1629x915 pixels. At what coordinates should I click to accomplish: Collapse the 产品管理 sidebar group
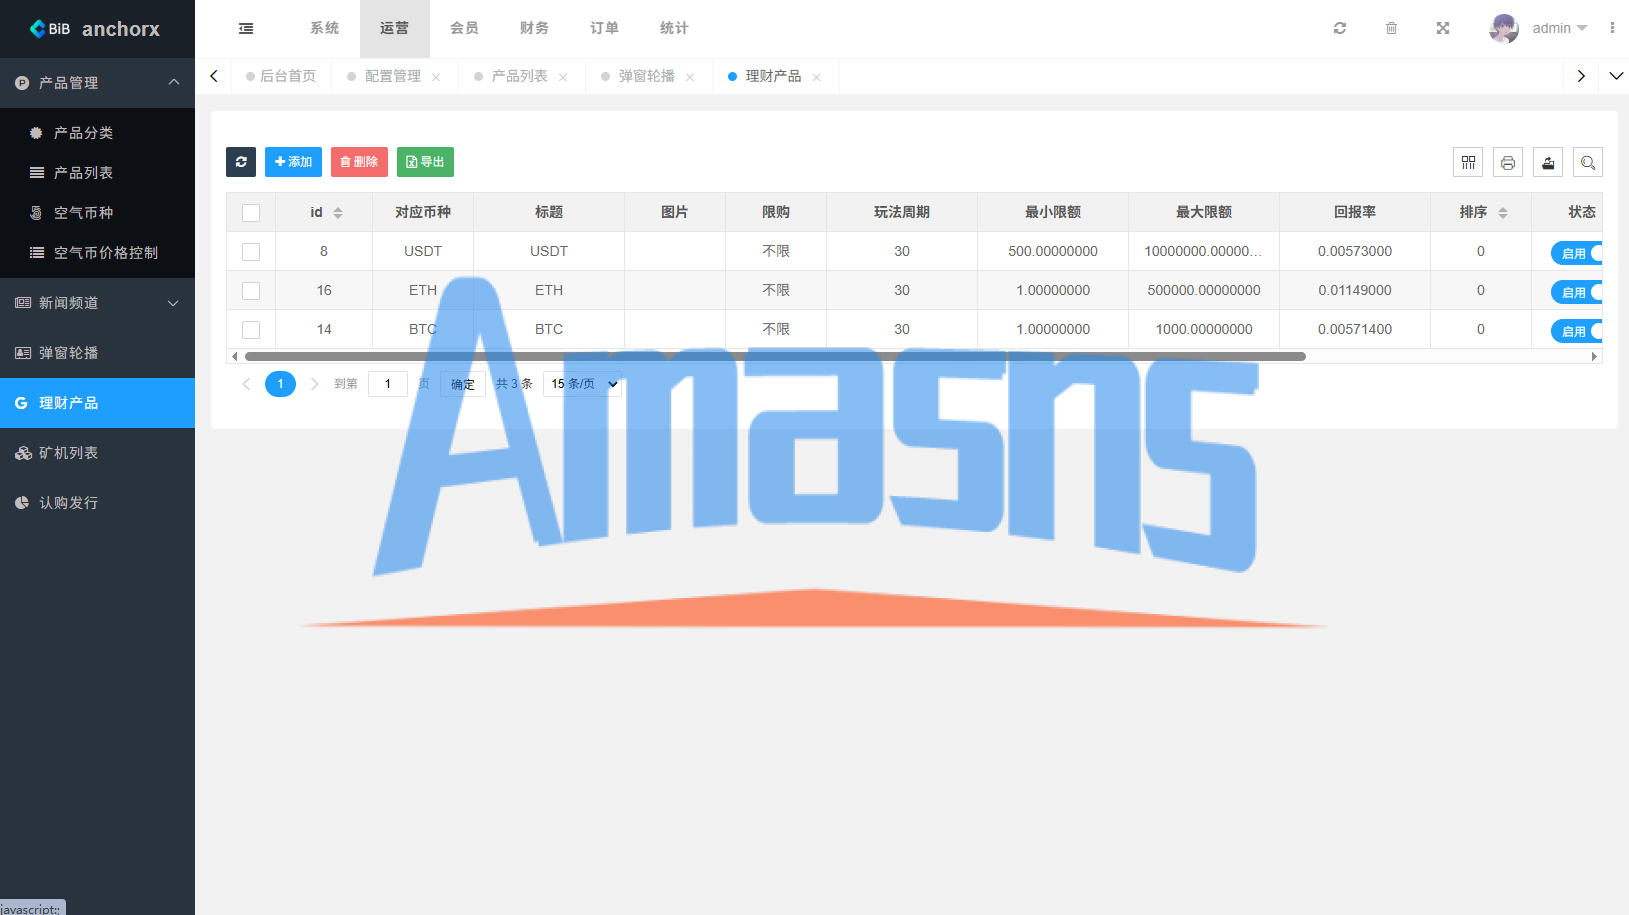[x=97, y=83]
